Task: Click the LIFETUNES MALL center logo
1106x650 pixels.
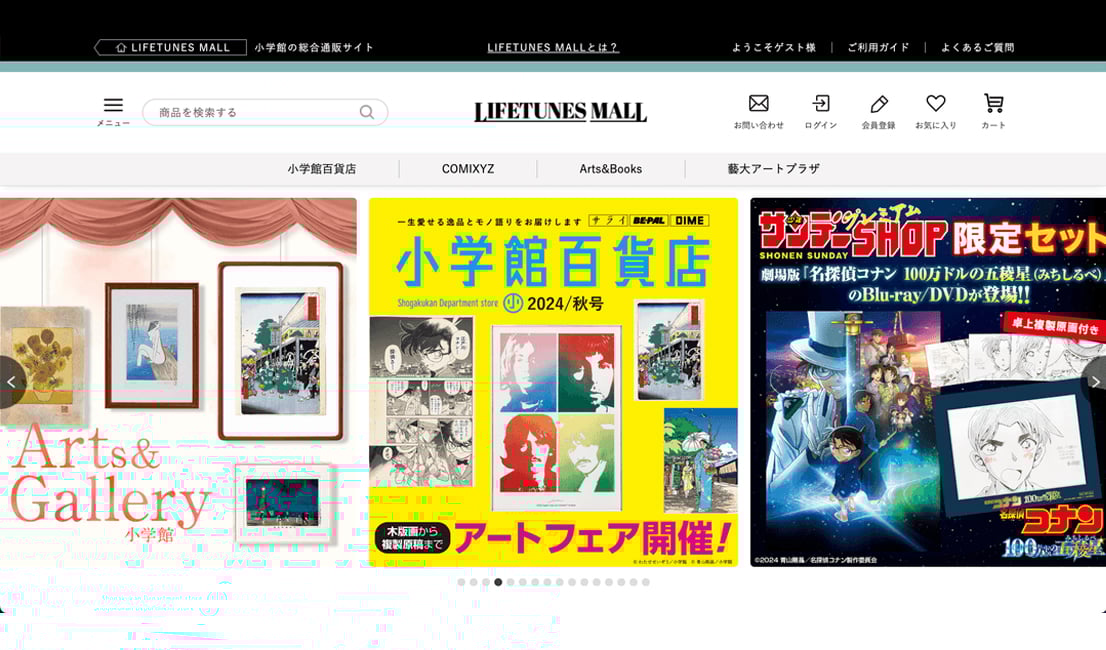Action: tap(560, 112)
